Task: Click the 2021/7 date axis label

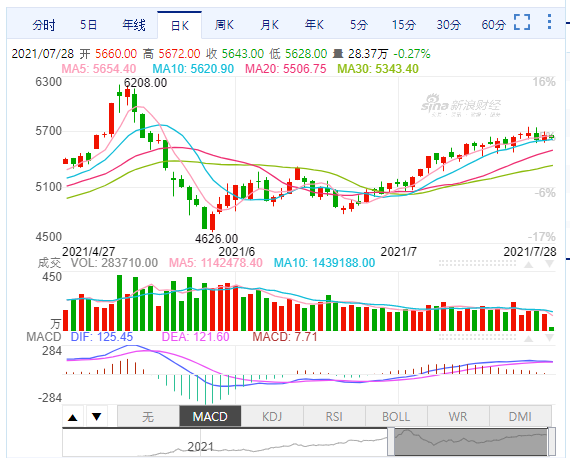Action: coord(398,252)
